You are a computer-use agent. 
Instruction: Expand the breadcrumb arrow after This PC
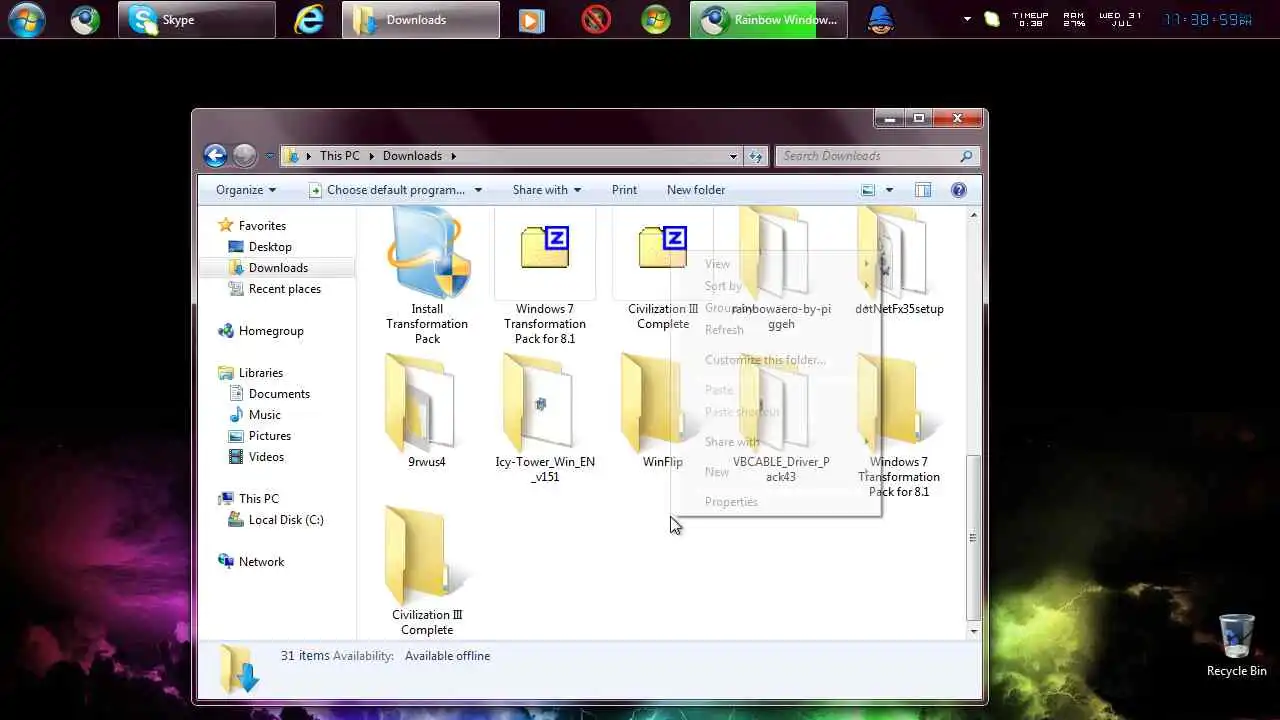pyautogui.click(x=371, y=156)
